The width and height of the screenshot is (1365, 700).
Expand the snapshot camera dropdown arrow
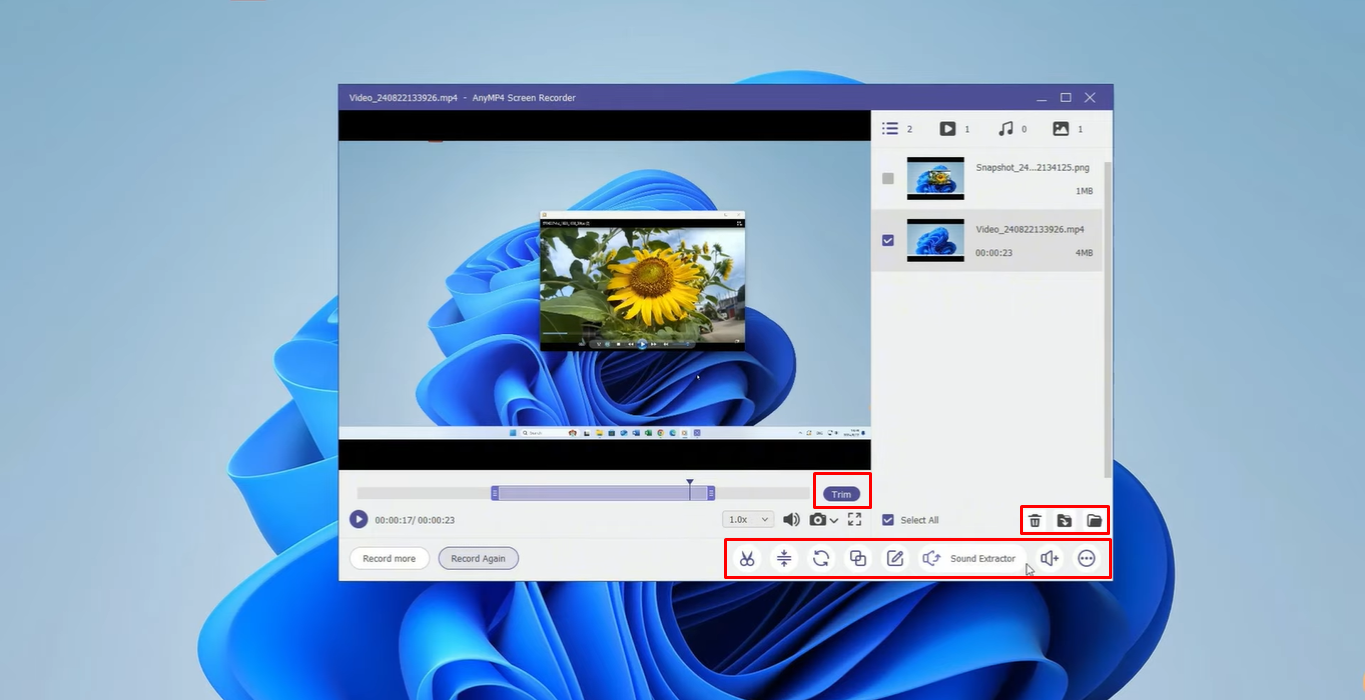click(835, 519)
